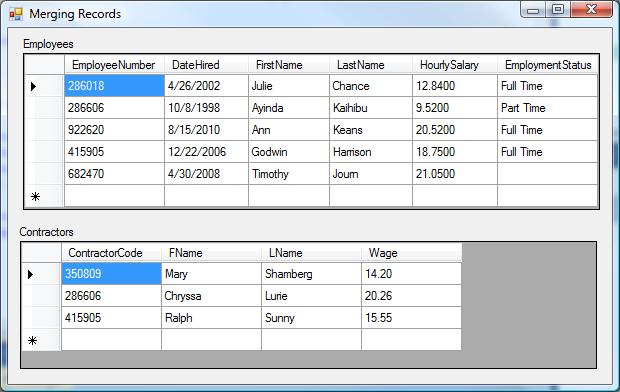
Task: Select first name cell Ann
Action: click(289, 130)
